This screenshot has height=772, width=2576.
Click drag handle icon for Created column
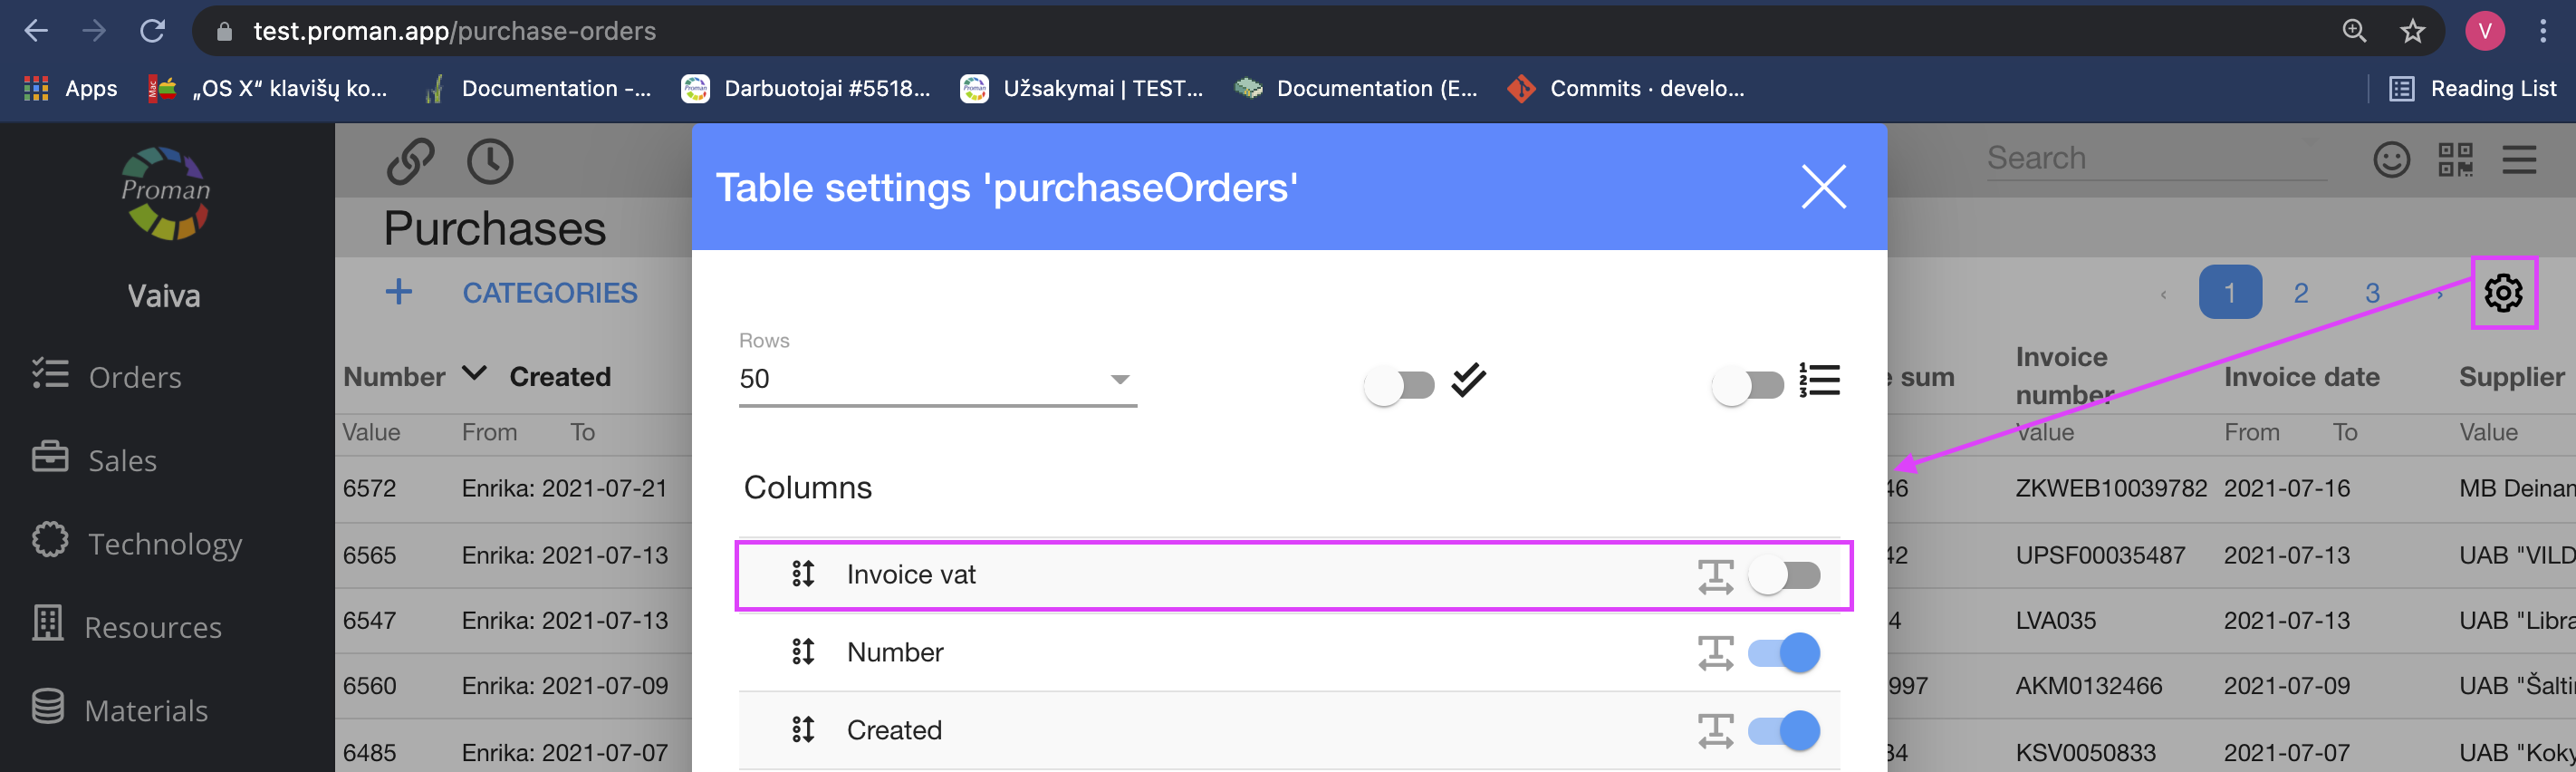point(803,730)
